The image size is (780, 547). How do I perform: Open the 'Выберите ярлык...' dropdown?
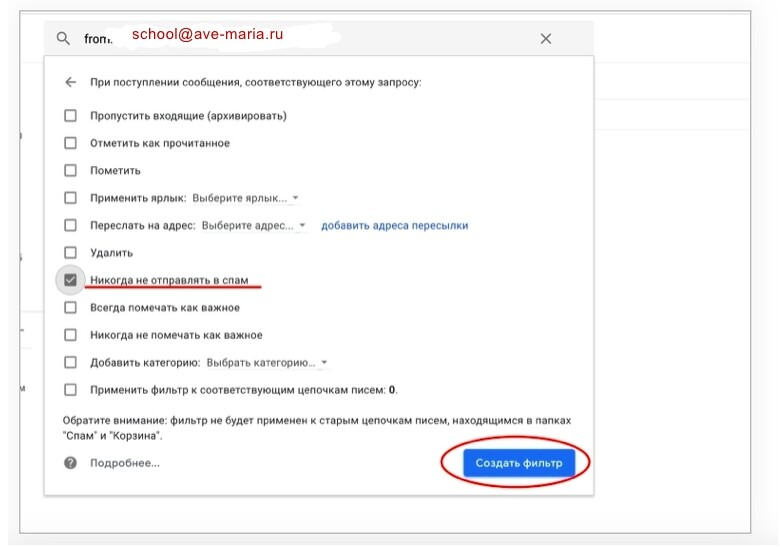[245, 198]
